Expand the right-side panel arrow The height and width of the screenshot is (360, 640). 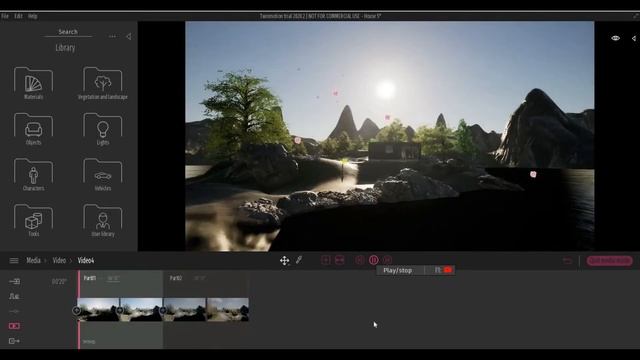click(x=633, y=38)
